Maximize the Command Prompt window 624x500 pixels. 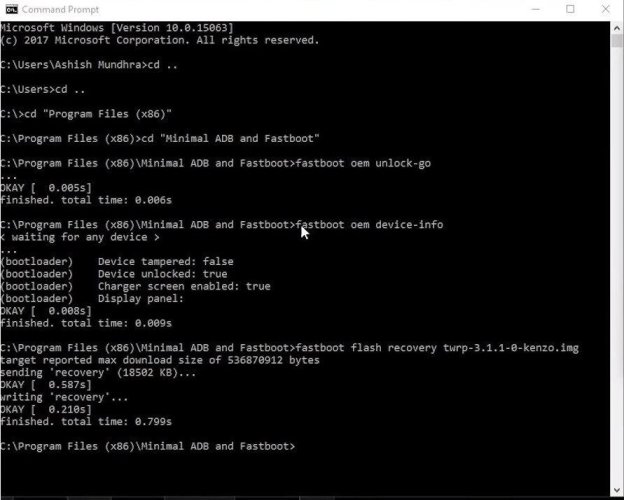pyautogui.click(x=570, y=9)
